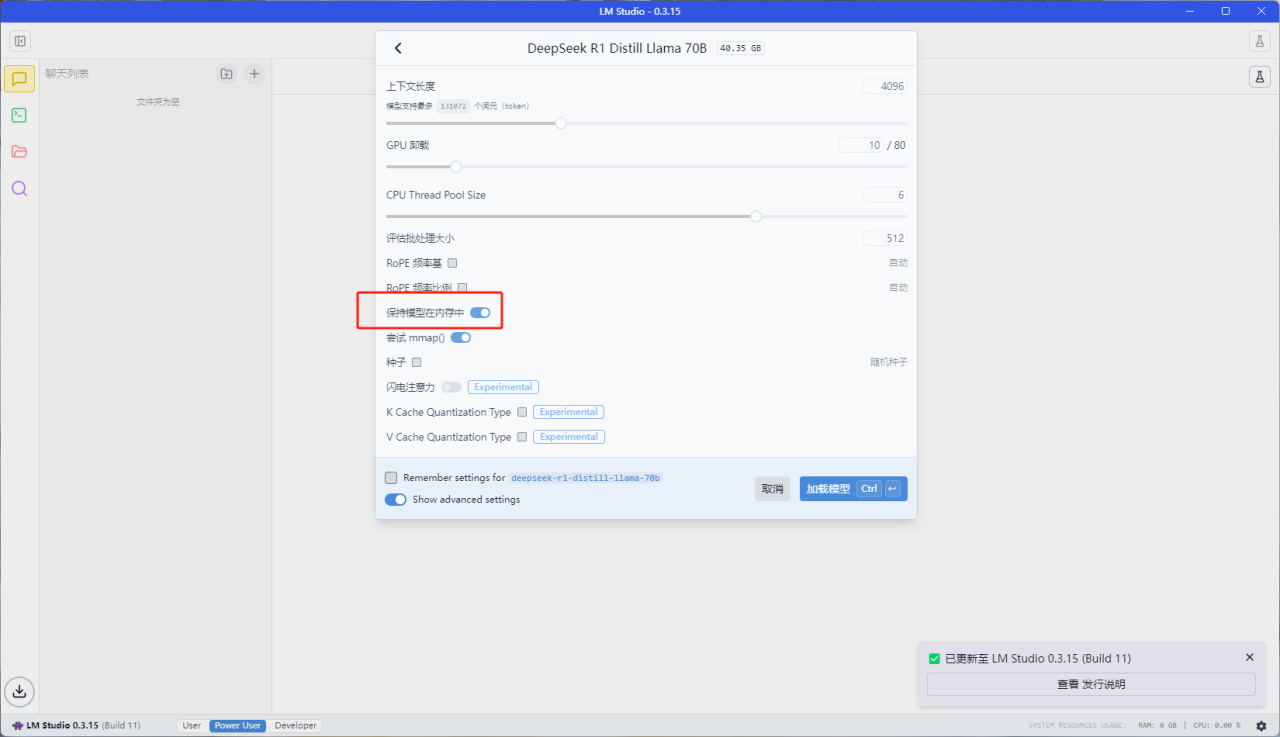1280x737 pixels.
Task: Toggle the 尝试 mmap() switch
Action: (x=461, y=338)
